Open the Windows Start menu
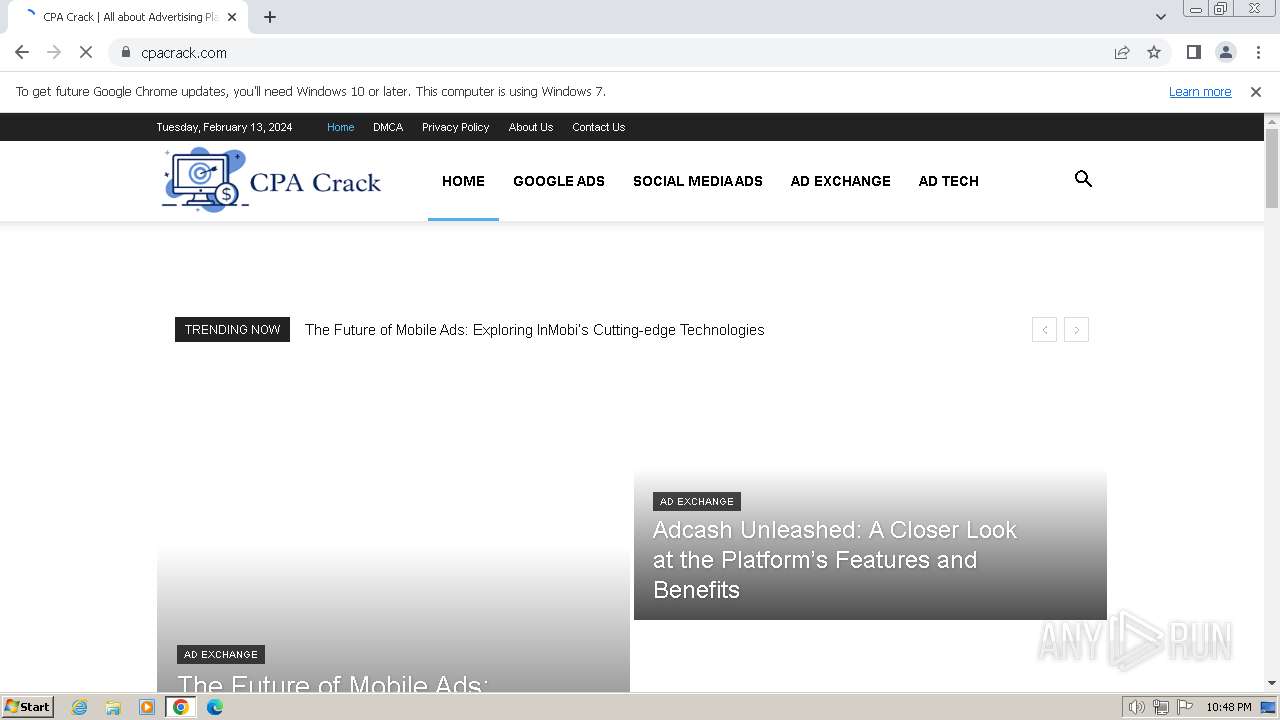Viewport: 1280px width, 720px height. point(27,707)
